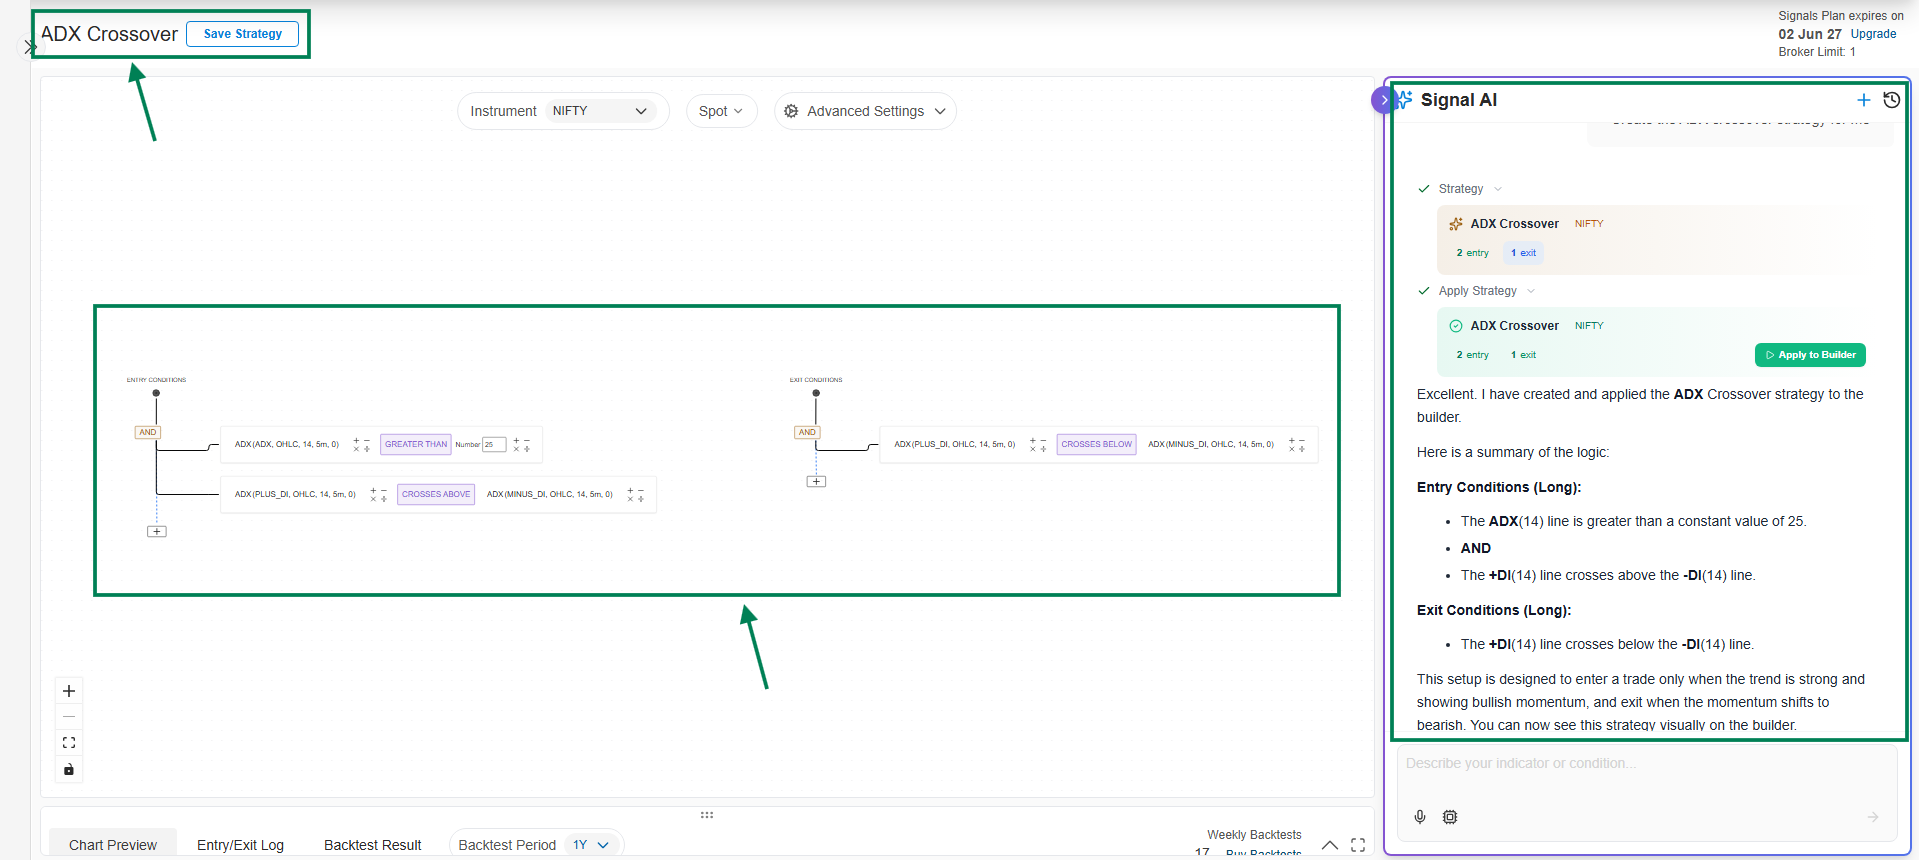Collapse the Signal AI panel arrow

1383,100
